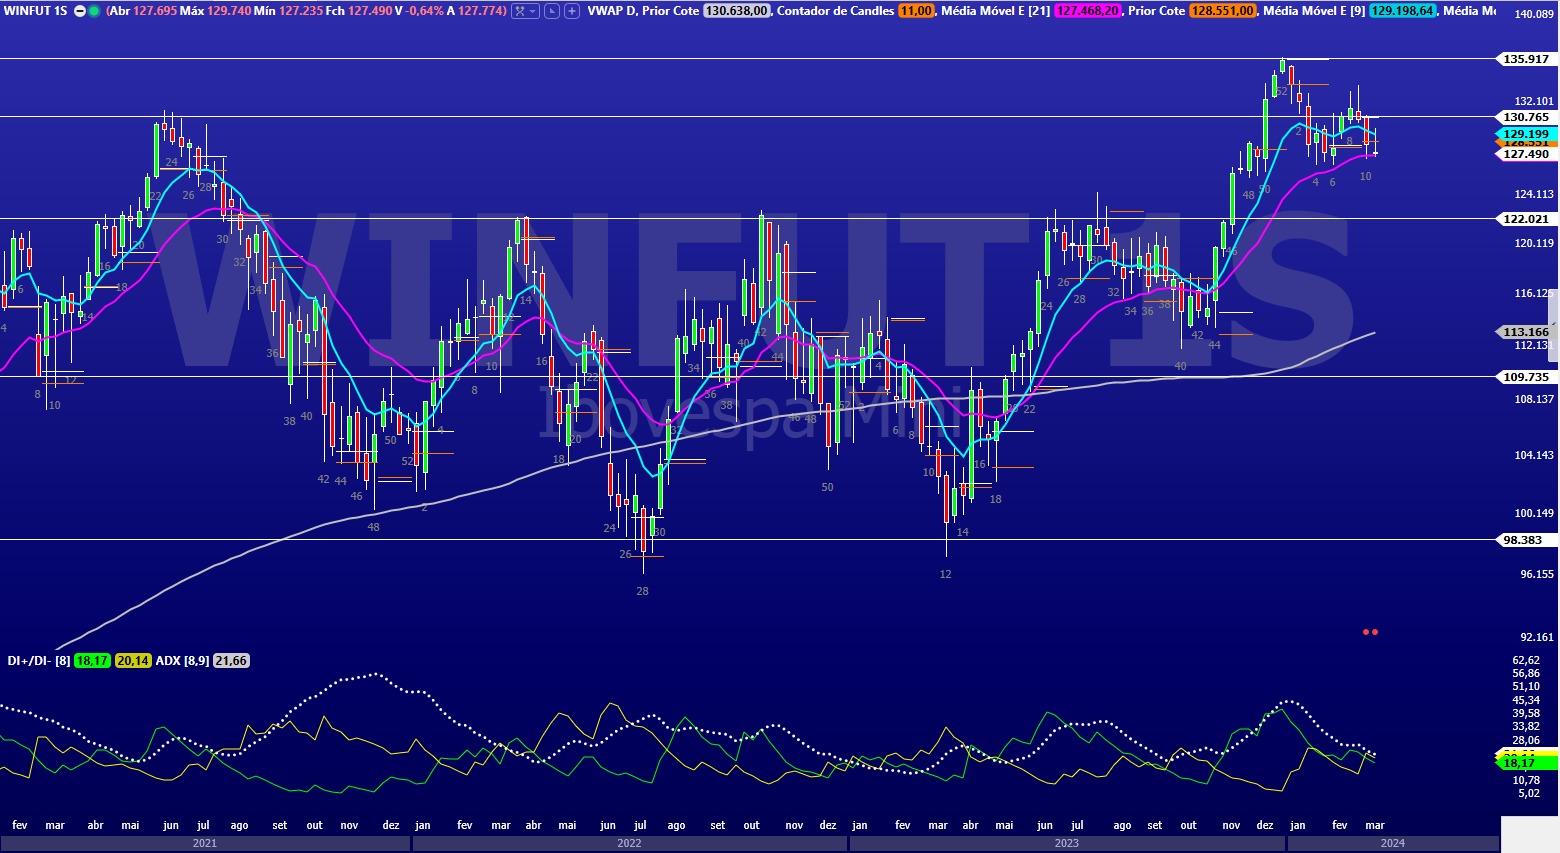Click the white minus circle beside WINFUT 1S

click(x=80, y=11)
